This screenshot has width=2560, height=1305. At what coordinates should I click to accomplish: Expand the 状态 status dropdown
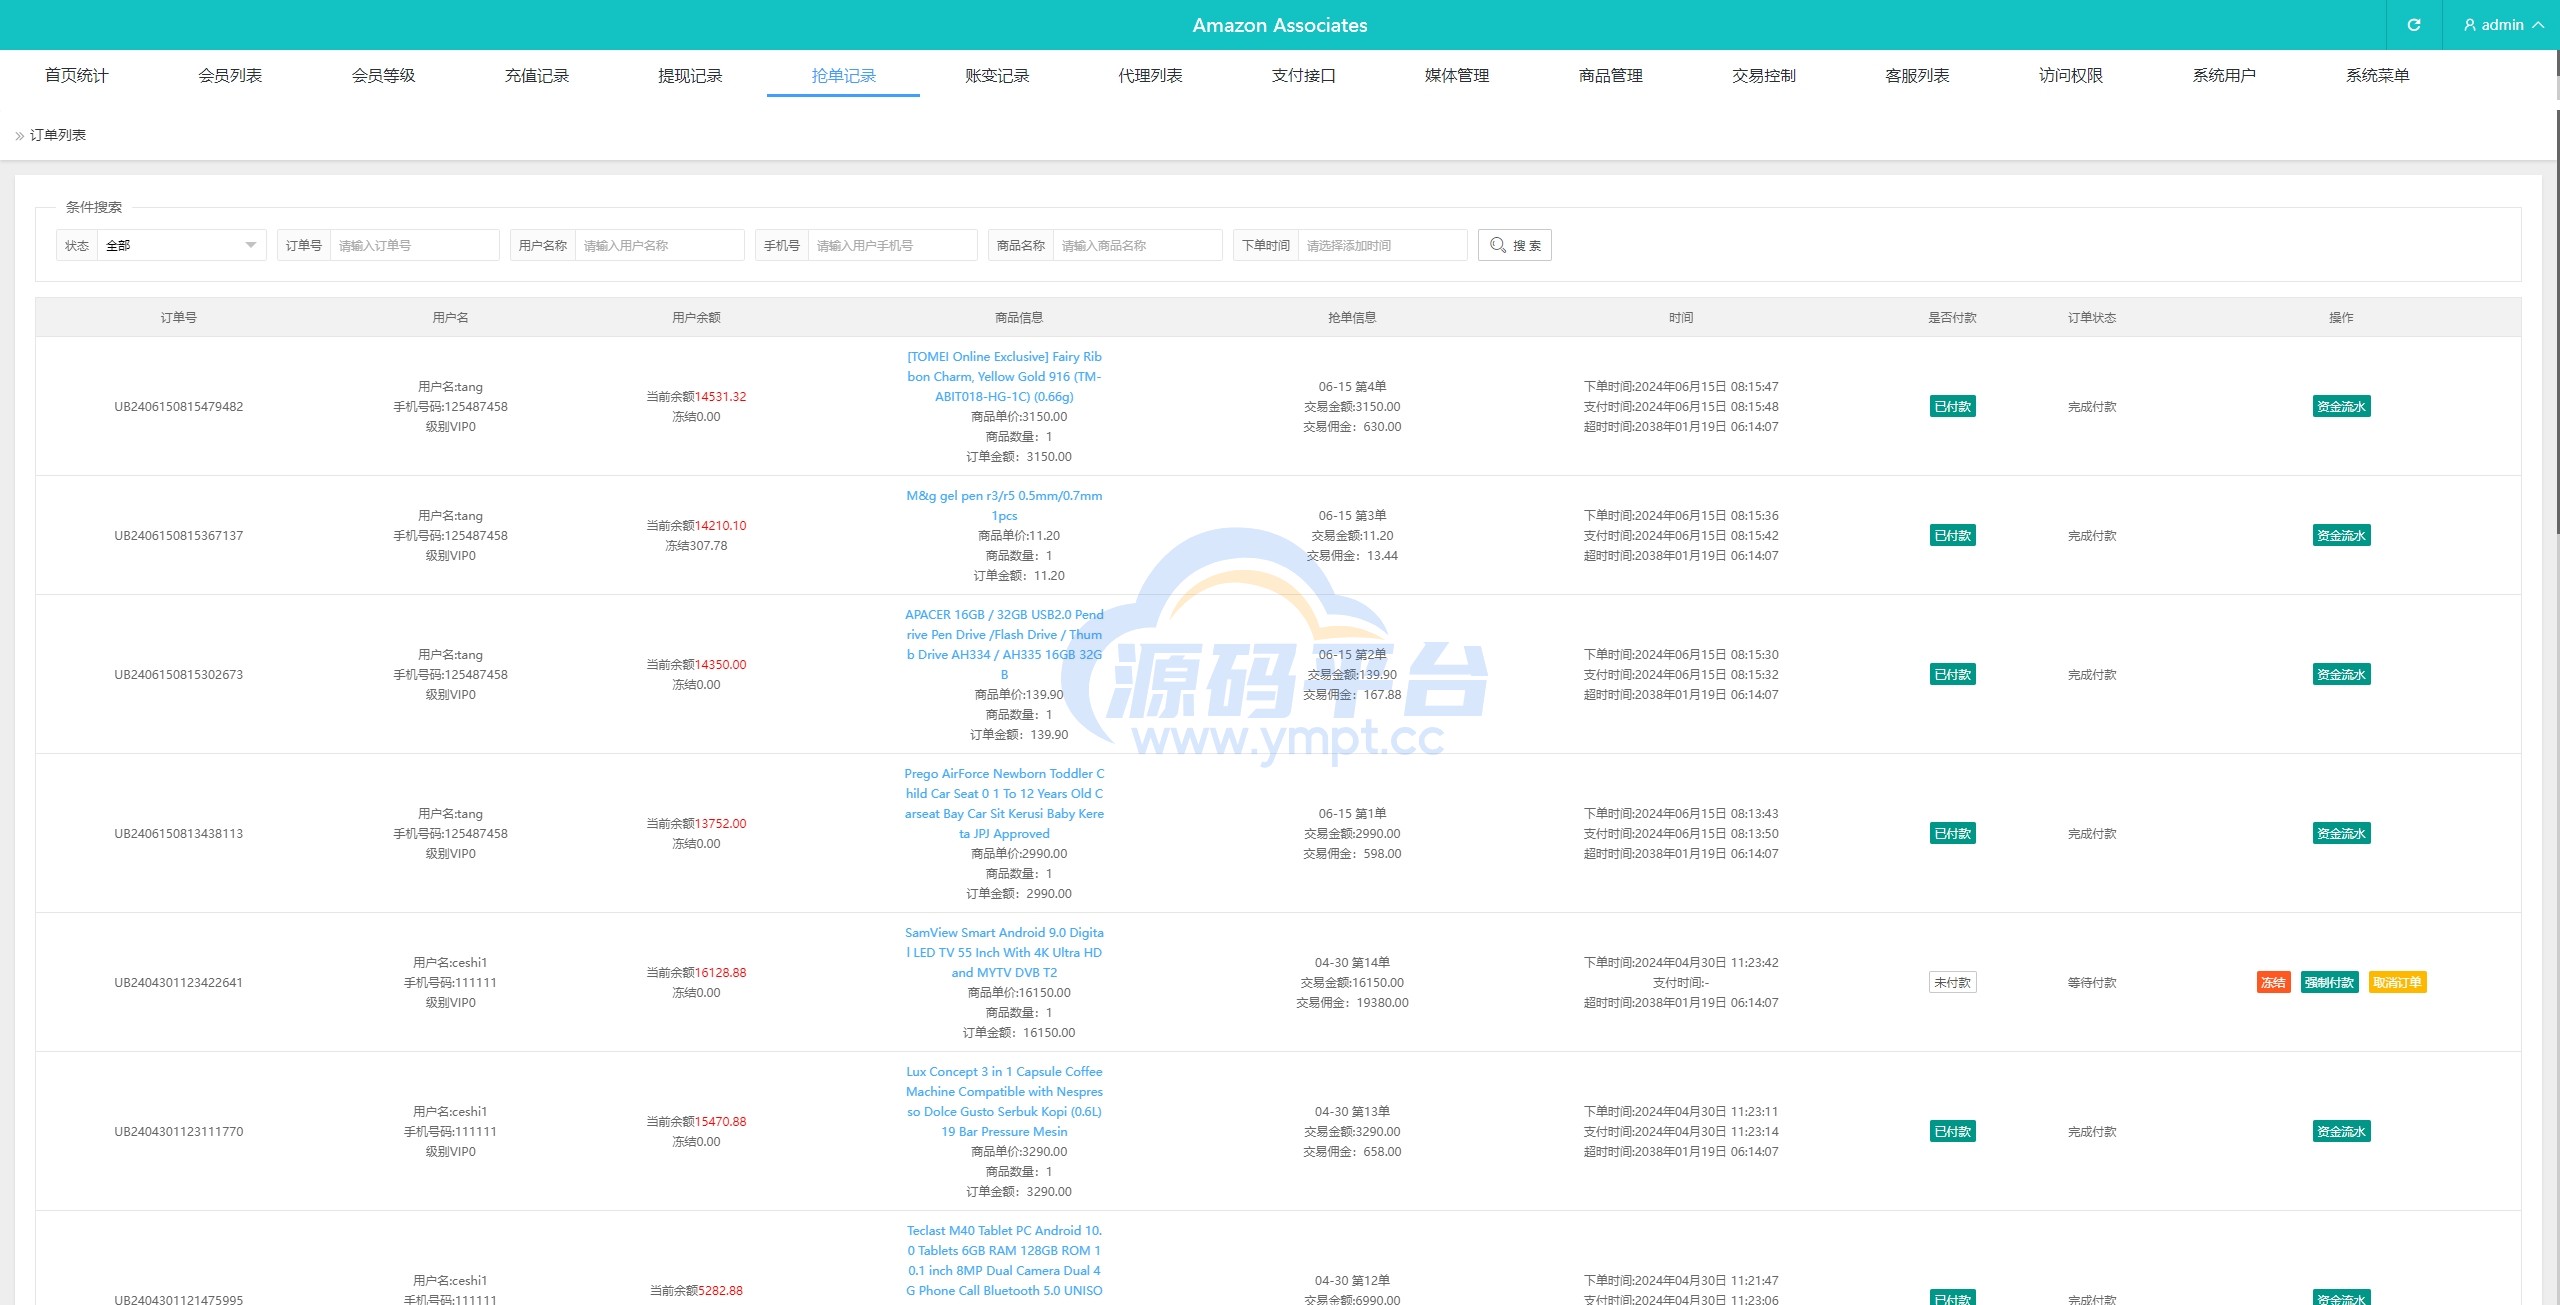click(x=181, y=245)
